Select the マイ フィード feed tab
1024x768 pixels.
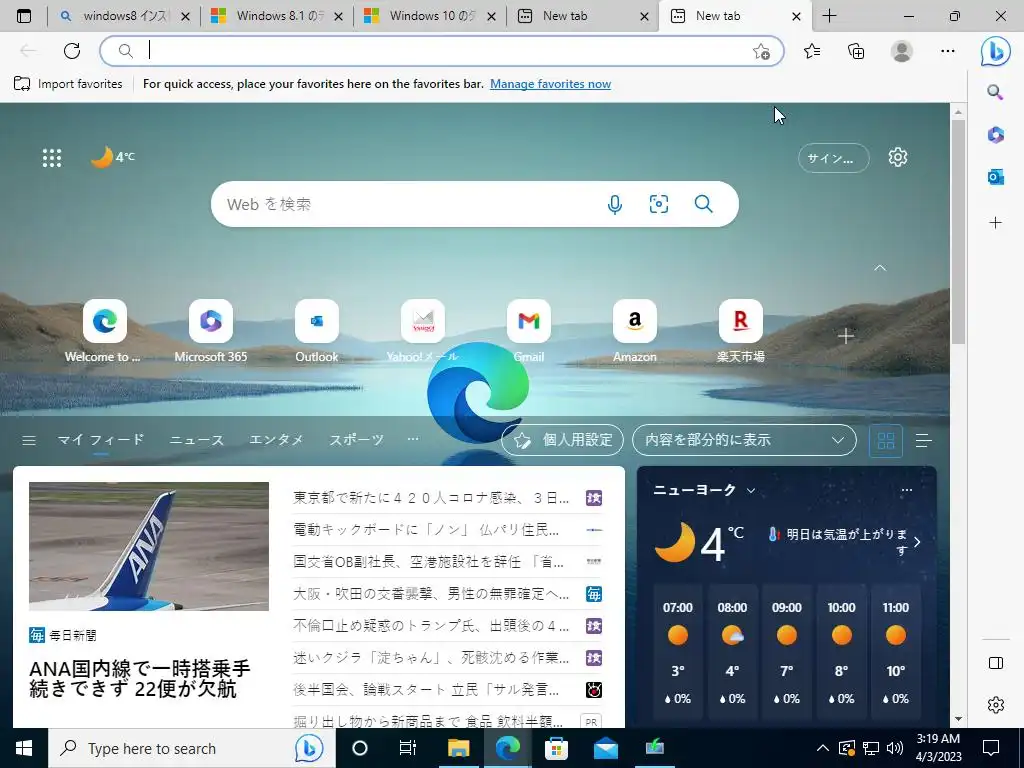(101, 440)
